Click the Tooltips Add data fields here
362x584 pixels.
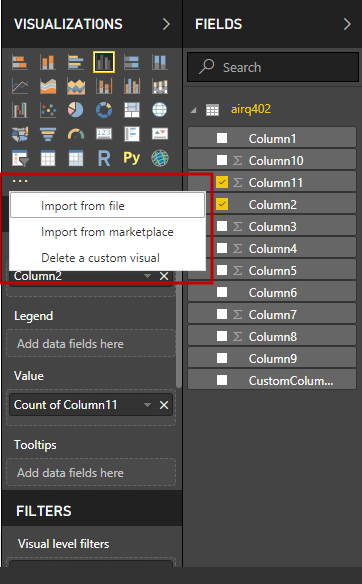tap(91, 472)
